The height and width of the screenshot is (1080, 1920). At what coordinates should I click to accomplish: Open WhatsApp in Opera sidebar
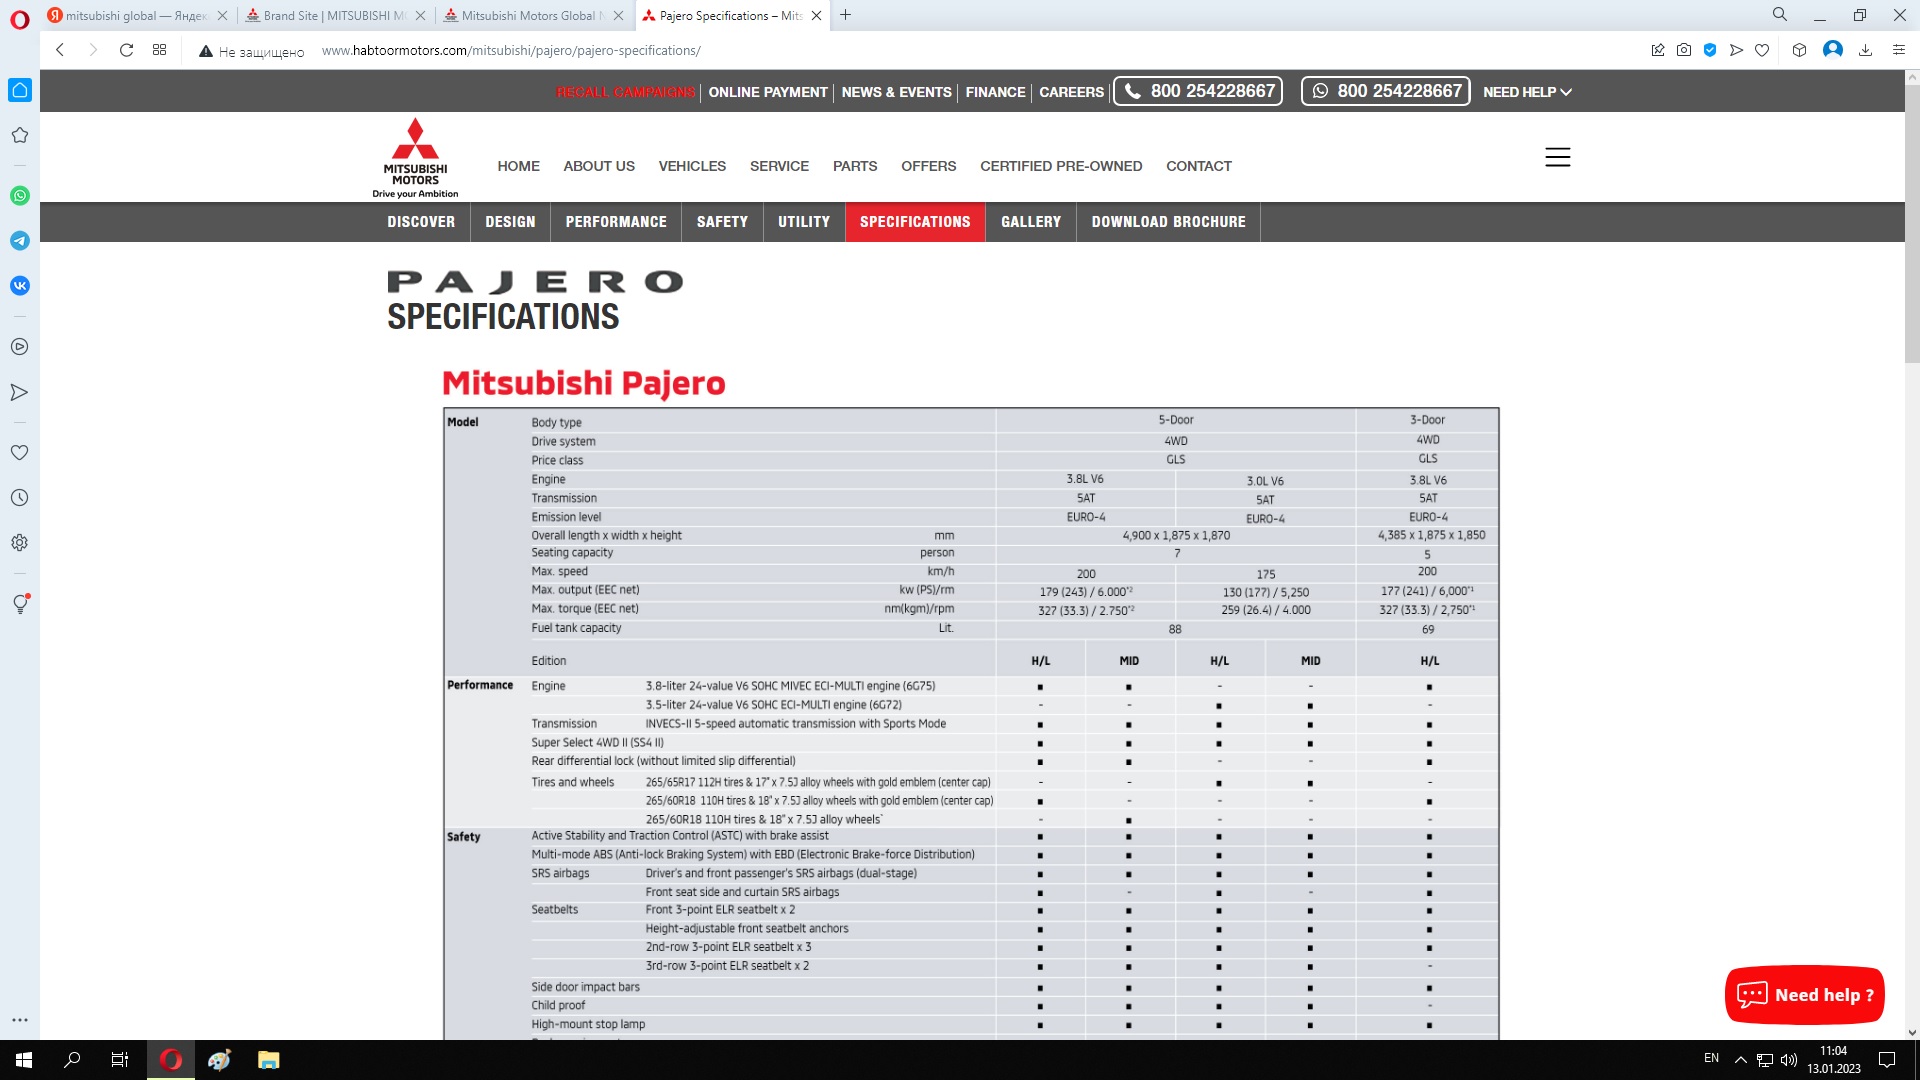click(20, 196)
